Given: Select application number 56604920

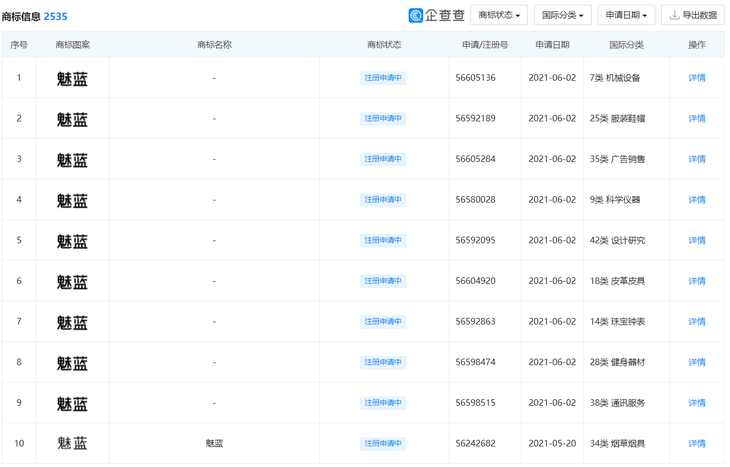Looking at the screenshot, I should (476, 281).
